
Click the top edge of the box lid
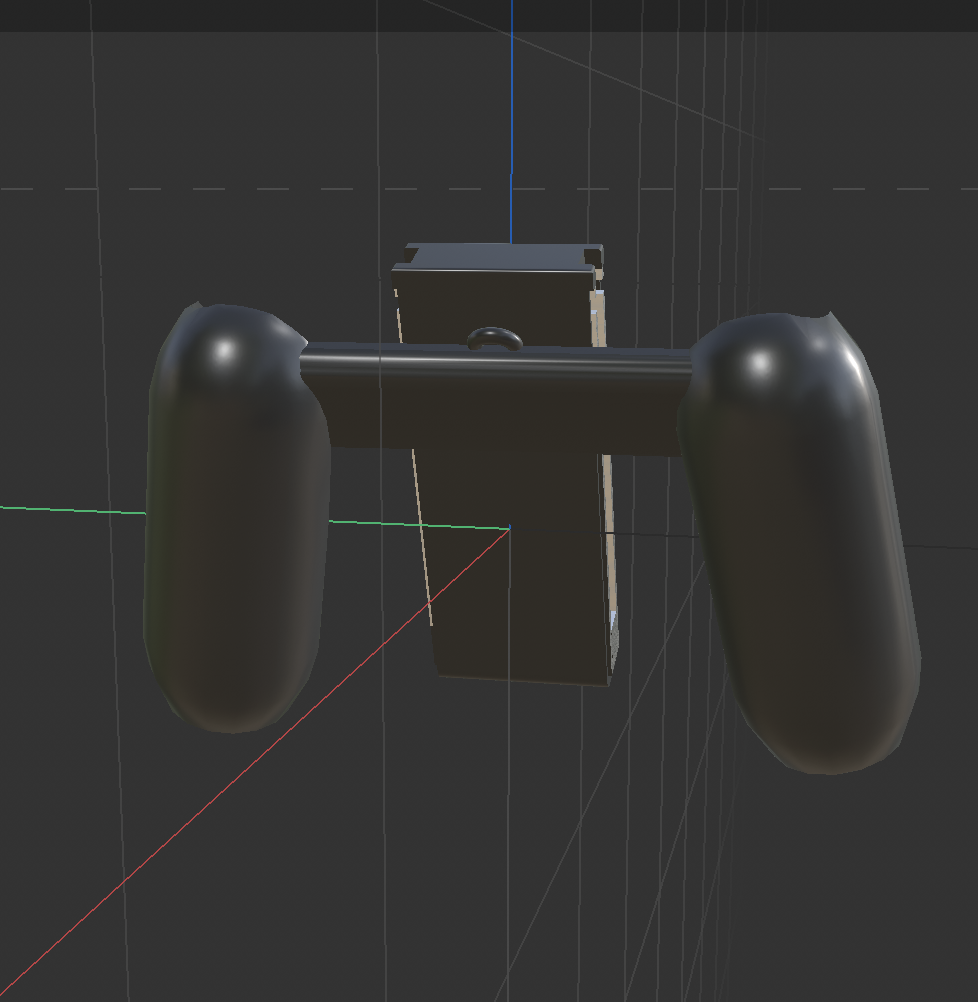pyautogui.click(x=500, y=243)
